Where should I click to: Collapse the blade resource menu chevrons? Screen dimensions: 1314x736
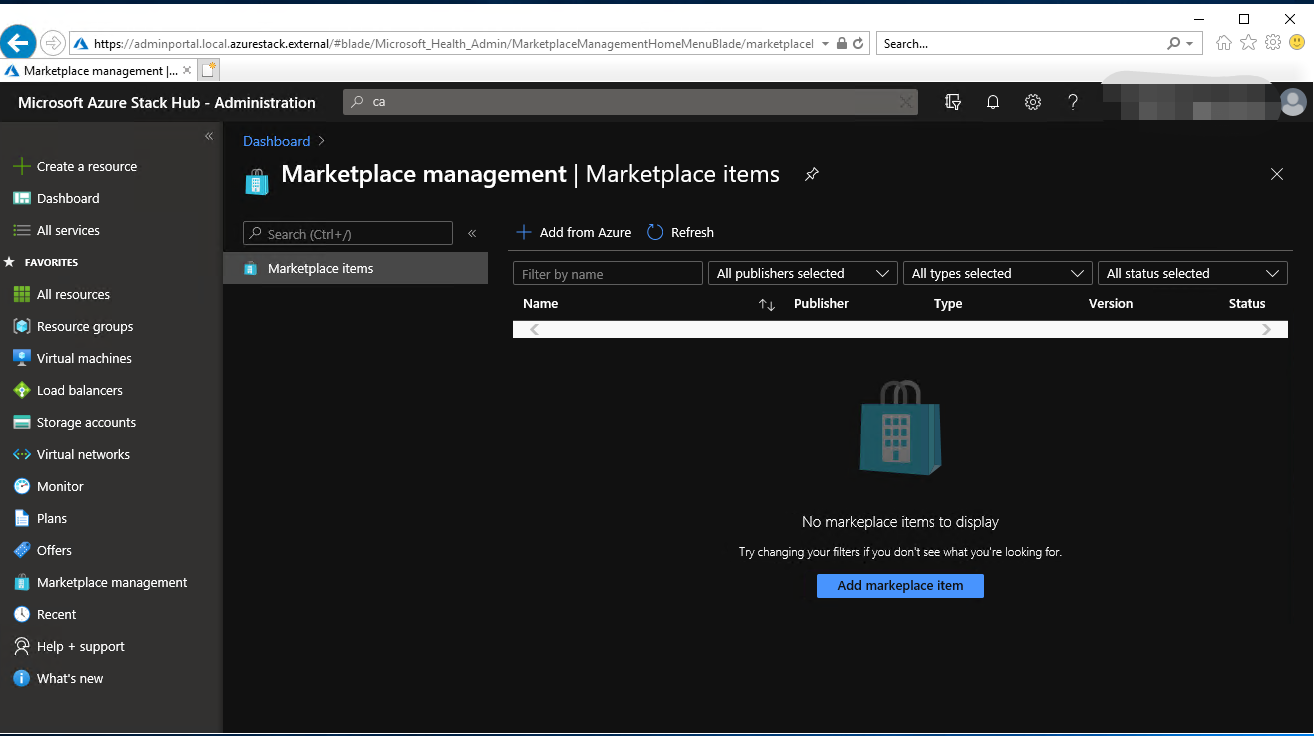472,233
